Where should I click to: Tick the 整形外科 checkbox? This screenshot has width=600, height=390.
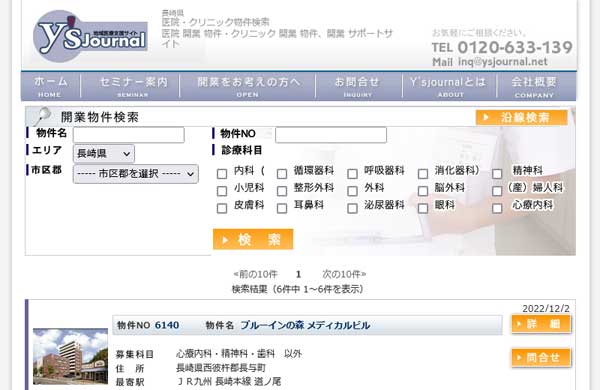pos(282,191)
